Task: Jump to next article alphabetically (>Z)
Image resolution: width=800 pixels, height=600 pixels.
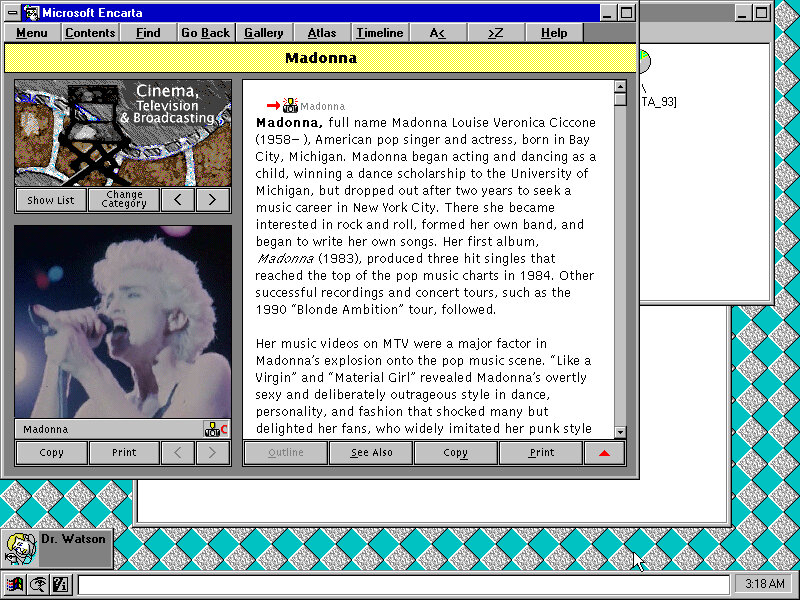Action: coord(495,33)
